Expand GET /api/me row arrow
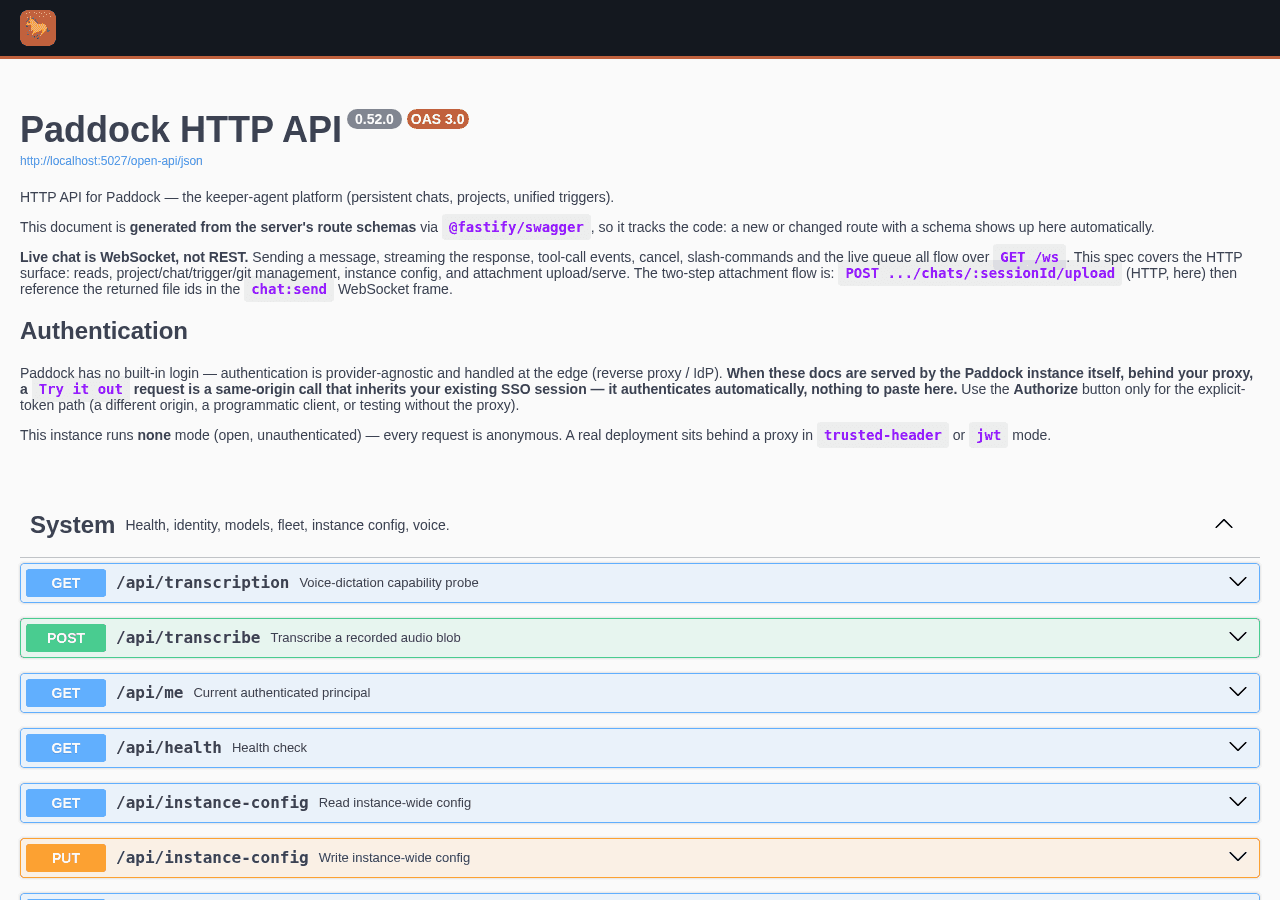This screenshot has width=1280, height=900. click(1238, 692)
